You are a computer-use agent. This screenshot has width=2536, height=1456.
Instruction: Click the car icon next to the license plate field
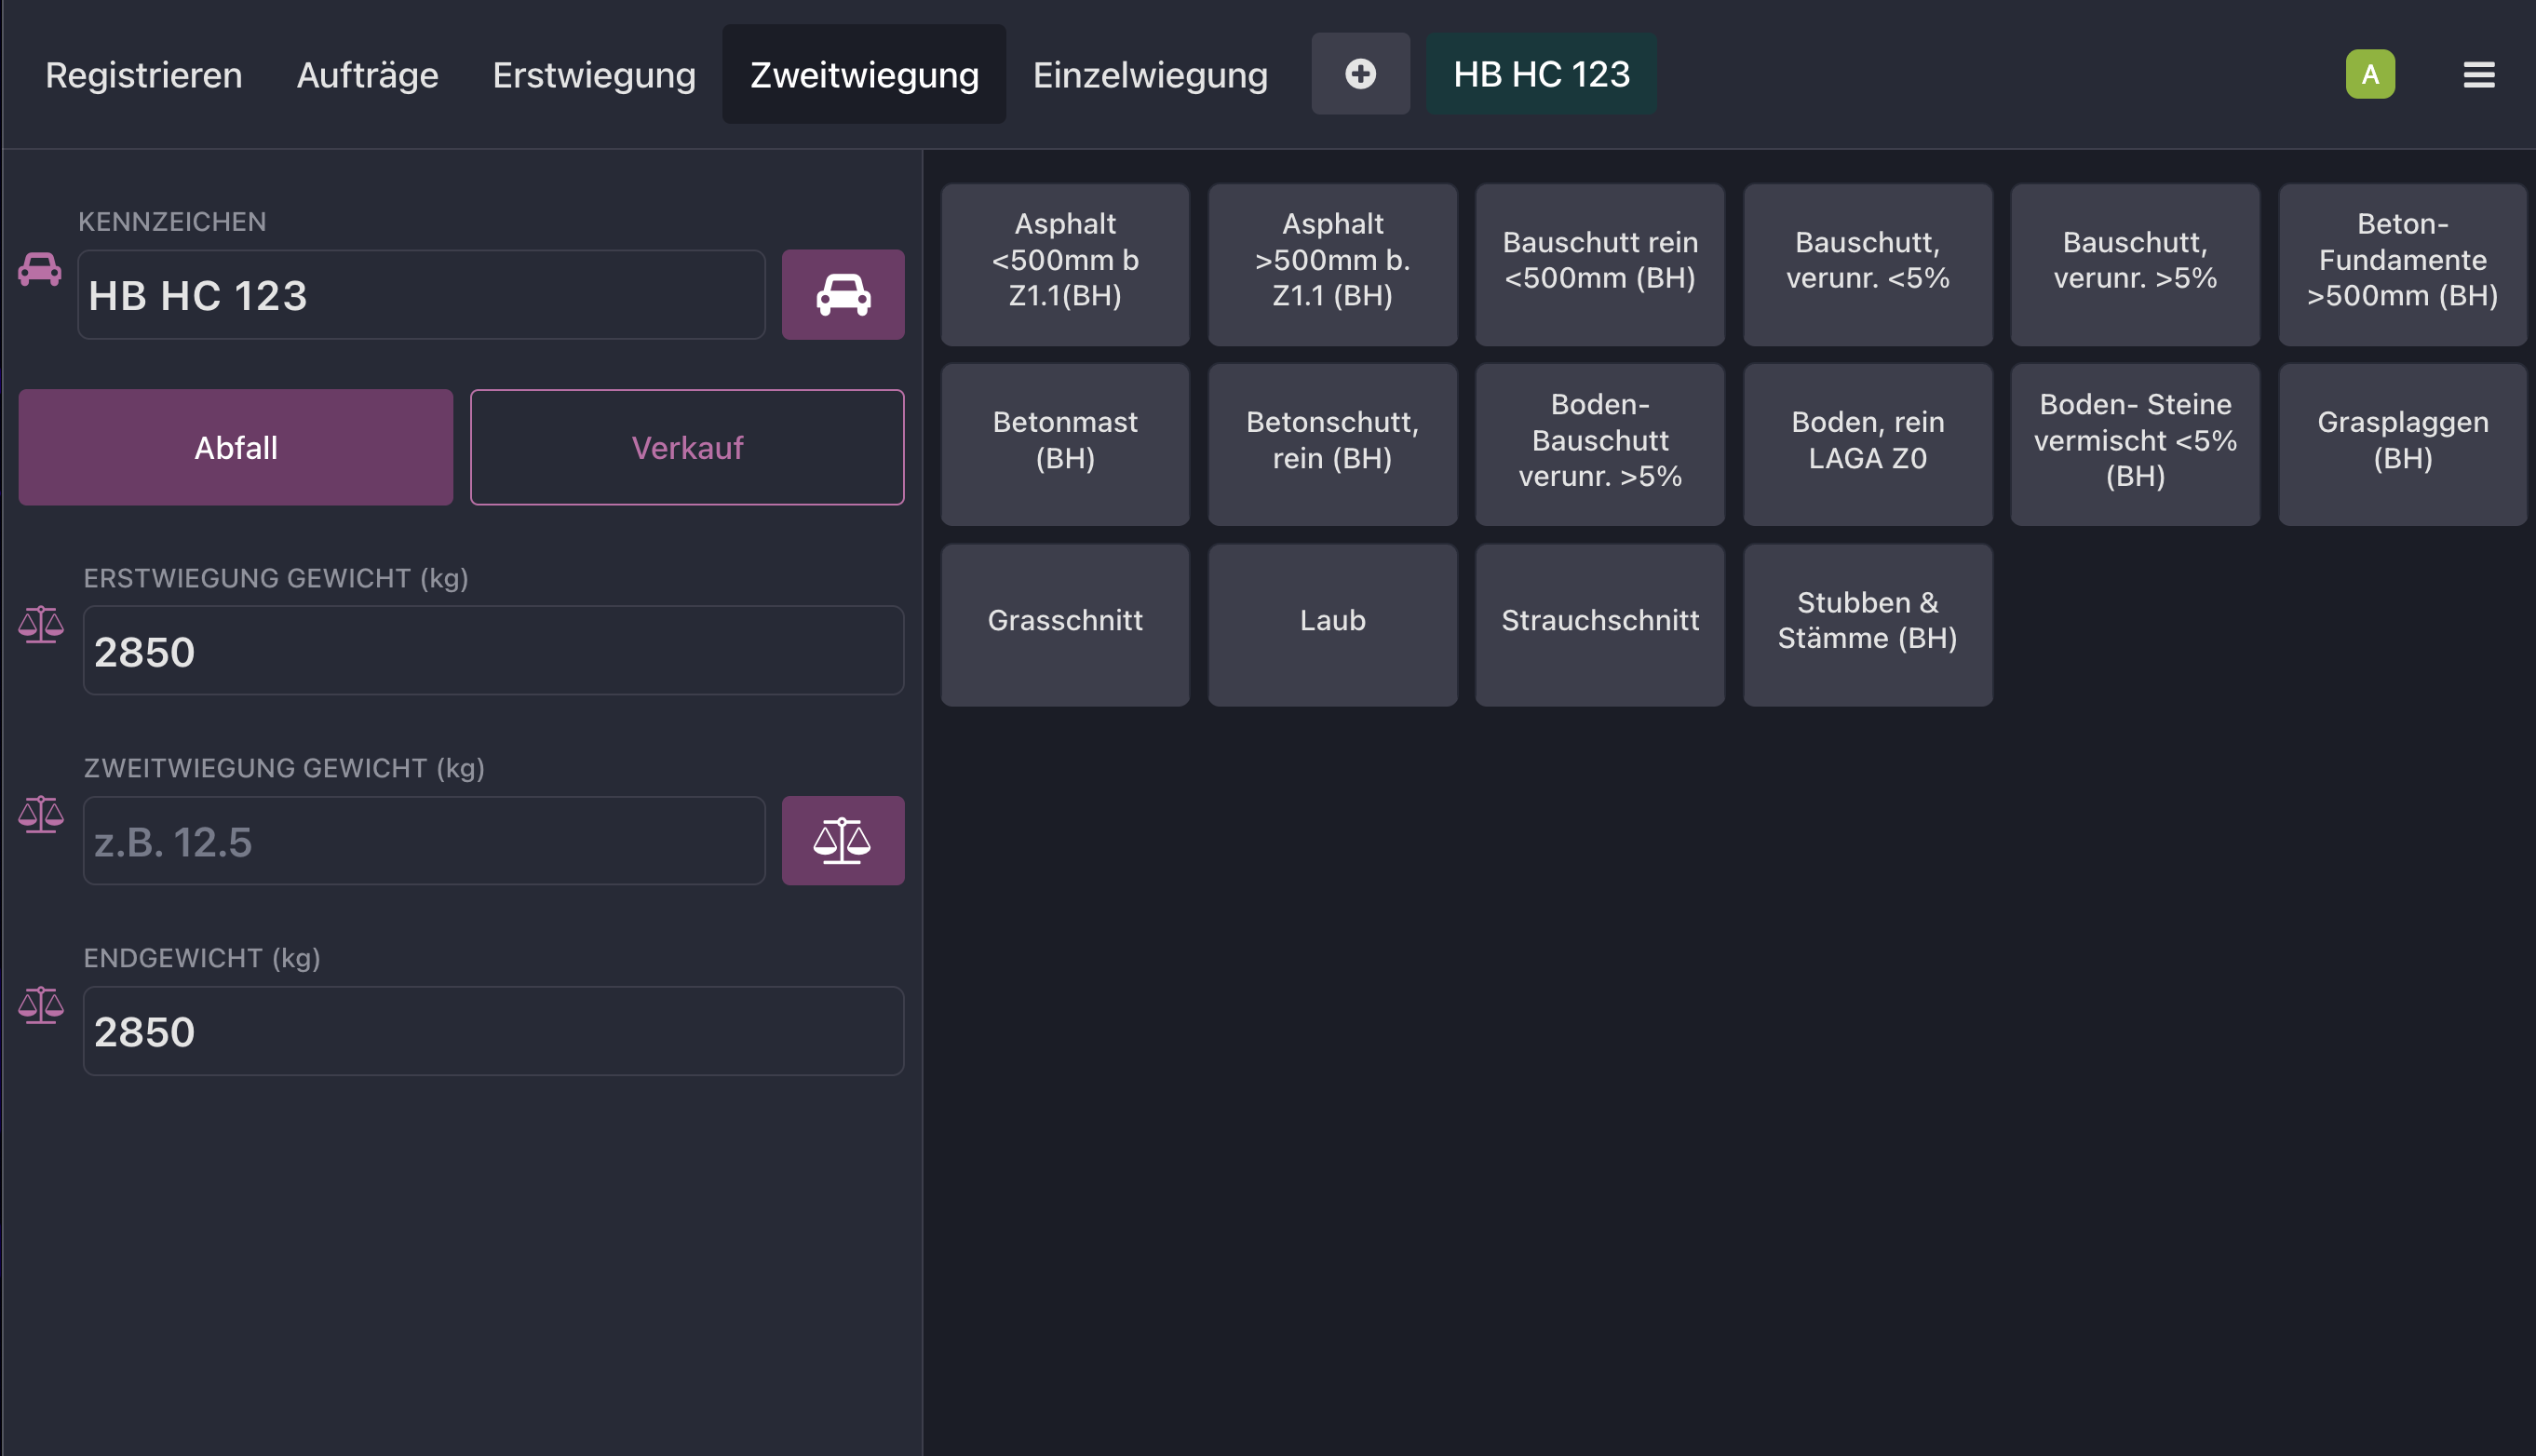pos(842,295)
